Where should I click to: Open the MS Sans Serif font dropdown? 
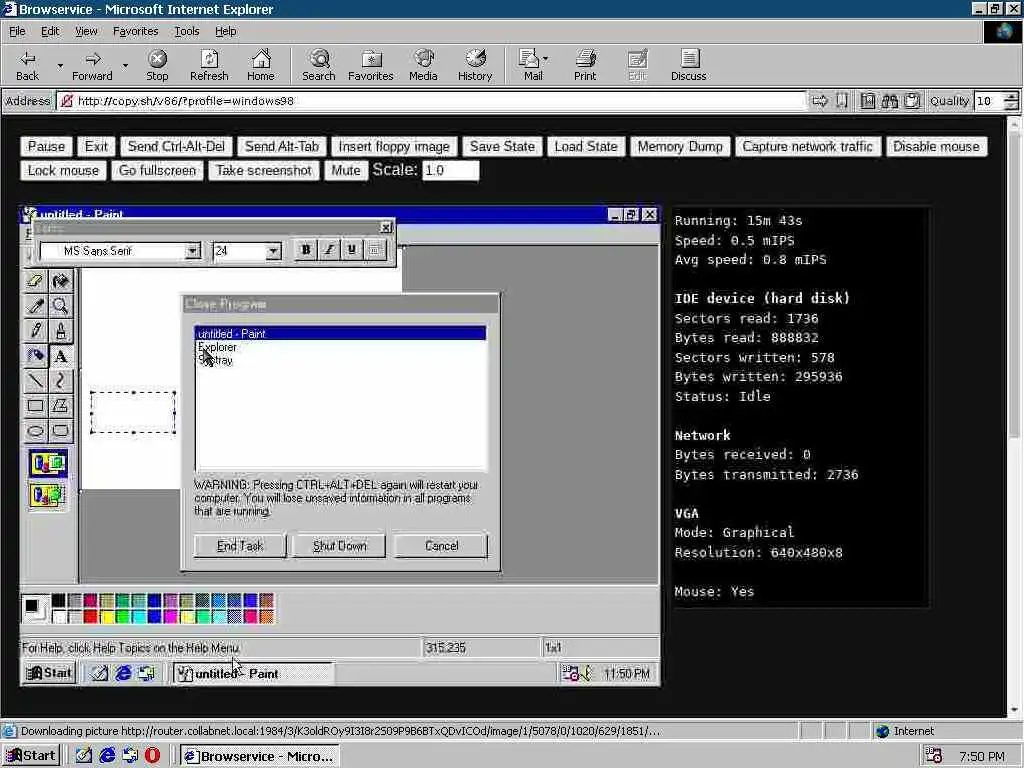pyautogui.click(x=192, y=251)
